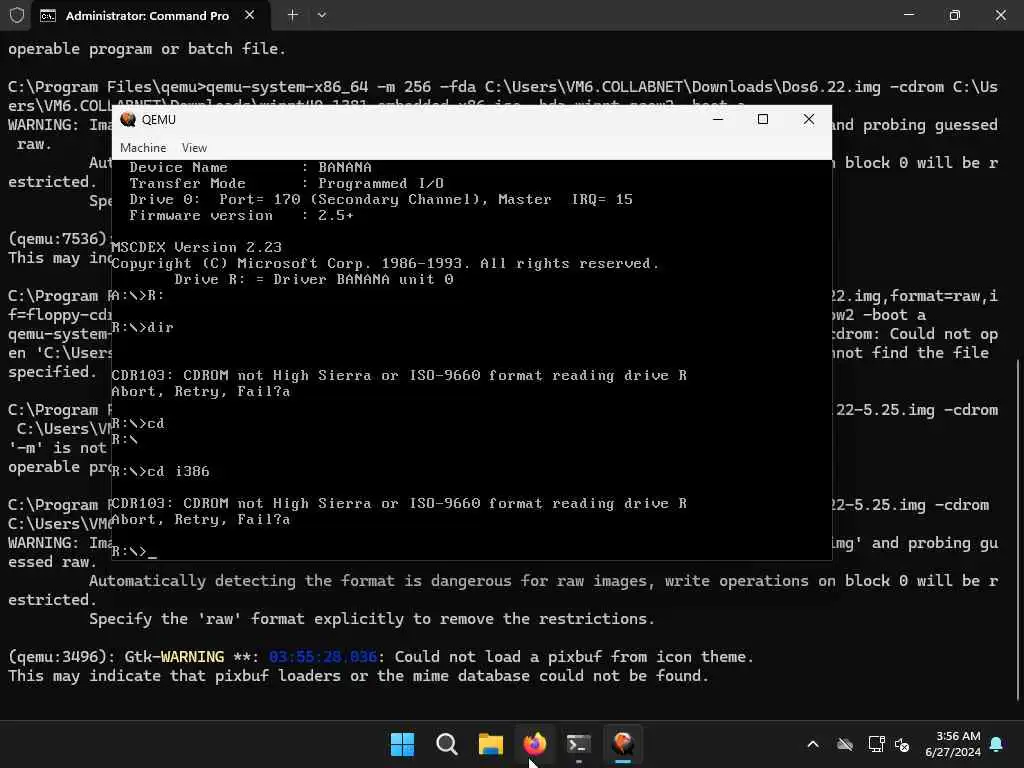The height and width of the screenshot is (768, 1024).
Task: Open the notification bell
Action: 997,744
